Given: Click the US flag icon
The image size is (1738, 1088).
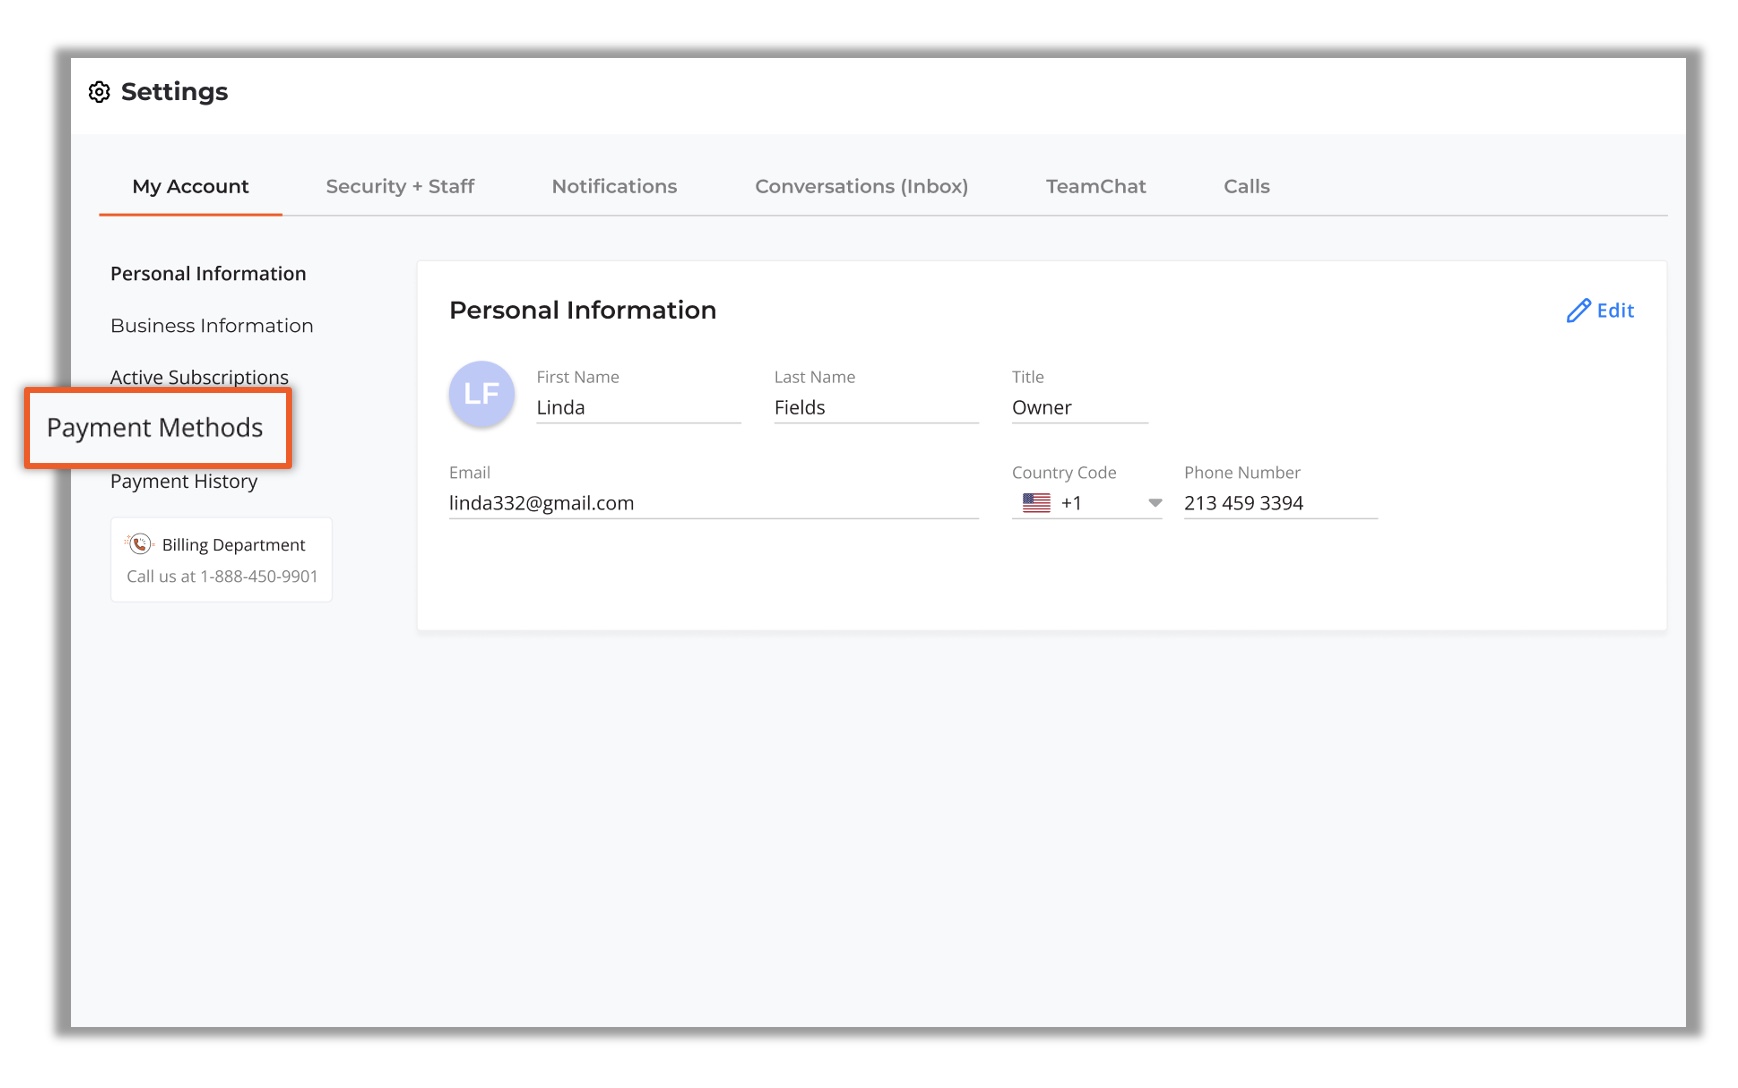Looking at the screenshot, I should (x=1036, y=503).
